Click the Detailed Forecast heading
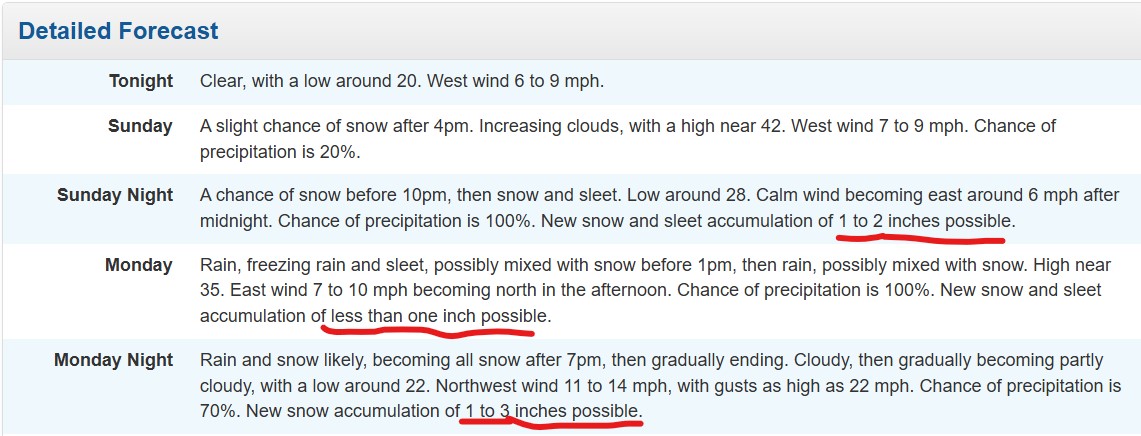The height and width of the screenshot is (436, 1141). (118, 31)
